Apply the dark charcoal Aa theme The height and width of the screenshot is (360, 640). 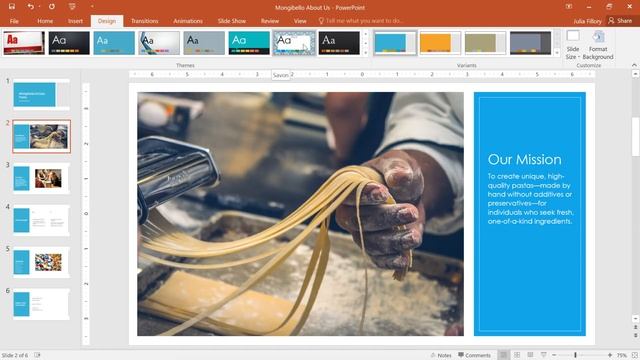(339, 43)
